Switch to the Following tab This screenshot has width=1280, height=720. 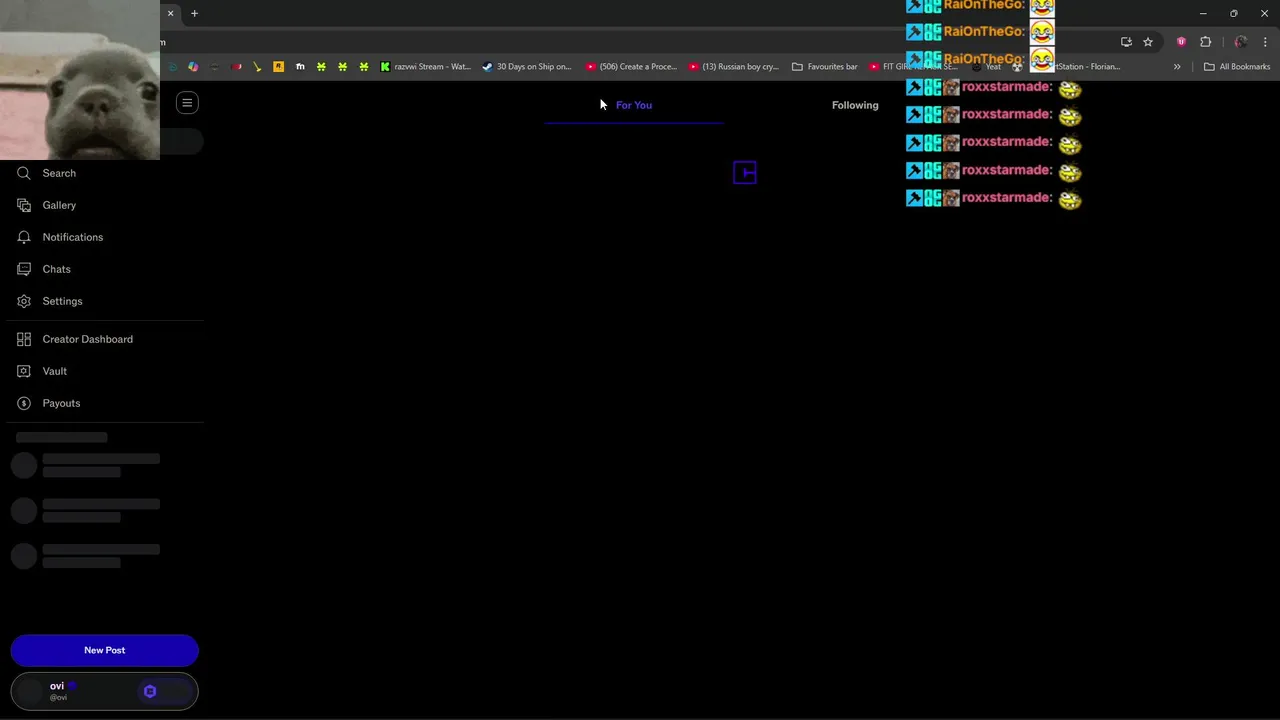[855, 105]
